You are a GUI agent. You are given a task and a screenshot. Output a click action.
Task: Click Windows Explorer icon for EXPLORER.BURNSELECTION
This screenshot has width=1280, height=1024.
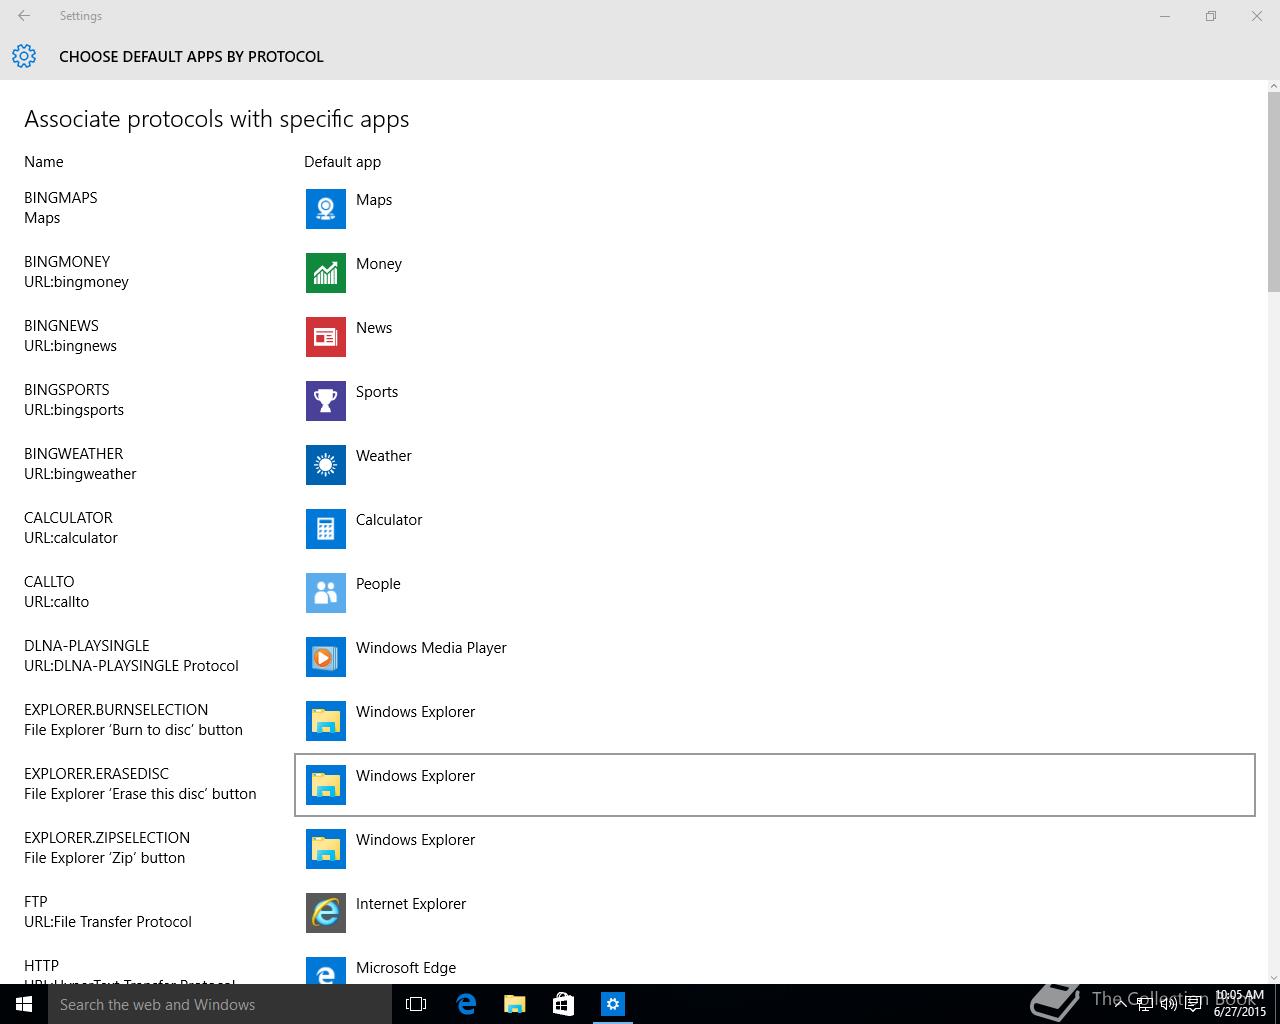point(326,721)
